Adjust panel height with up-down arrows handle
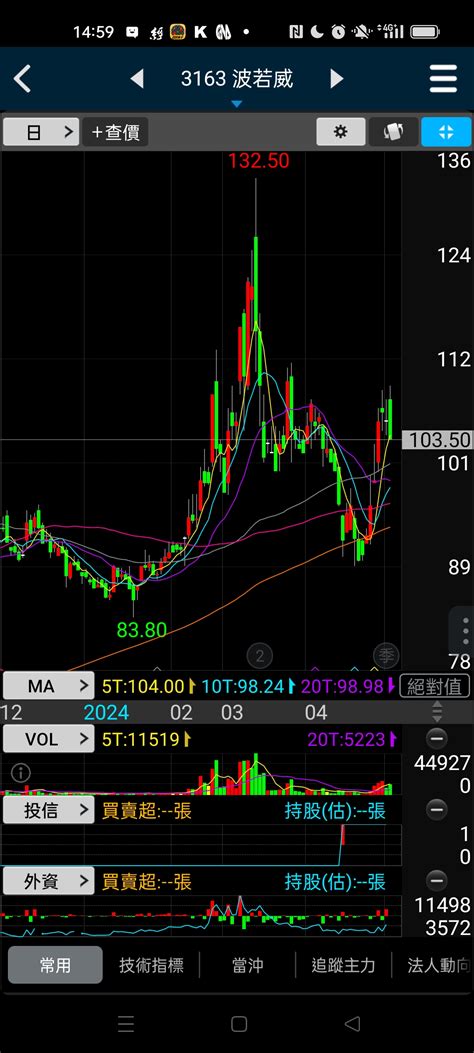 click(x=436, y=712)
